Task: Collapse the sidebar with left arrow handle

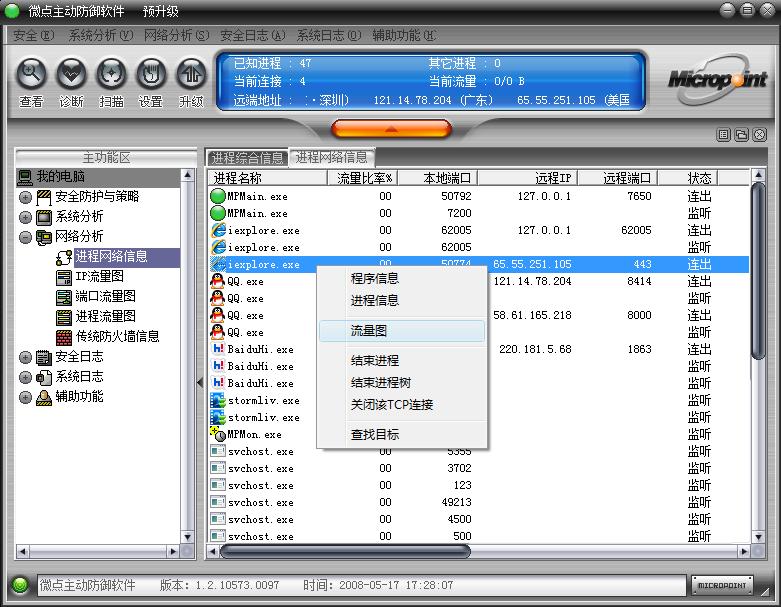Action: pos(200,382)
